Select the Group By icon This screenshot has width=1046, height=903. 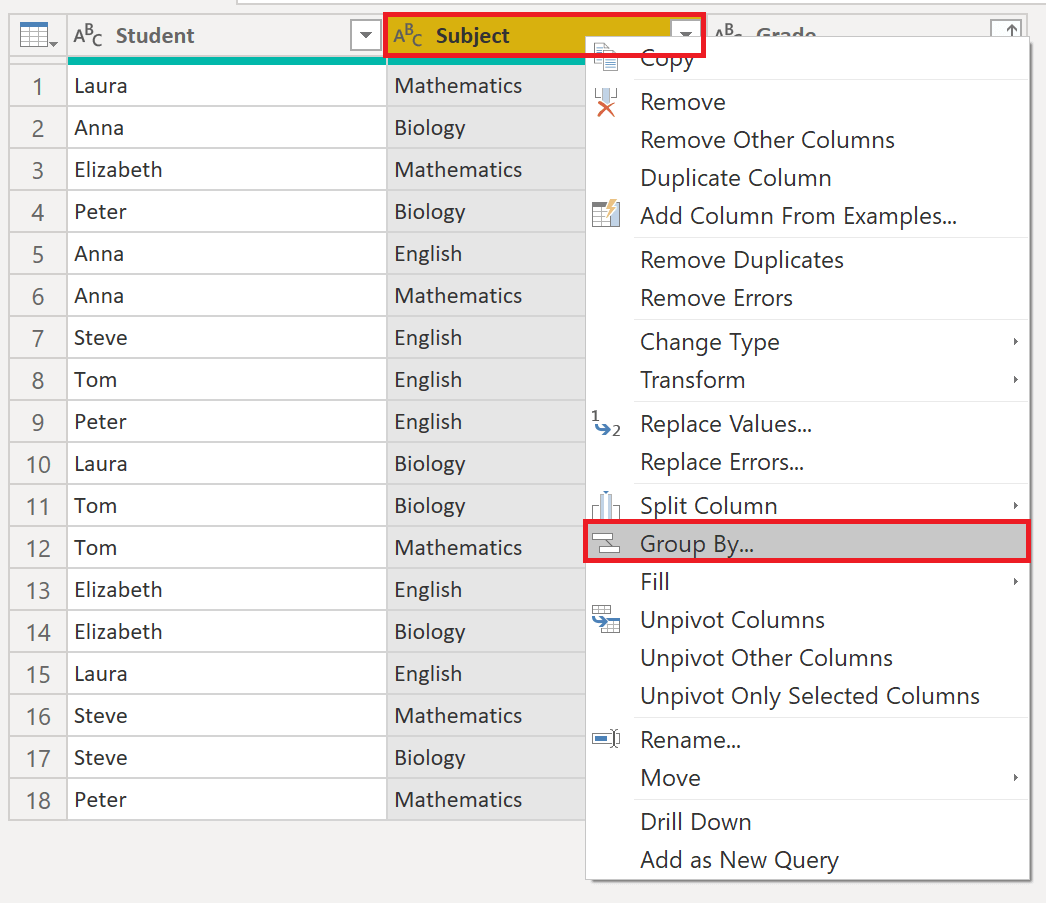[x=606, y=543]
